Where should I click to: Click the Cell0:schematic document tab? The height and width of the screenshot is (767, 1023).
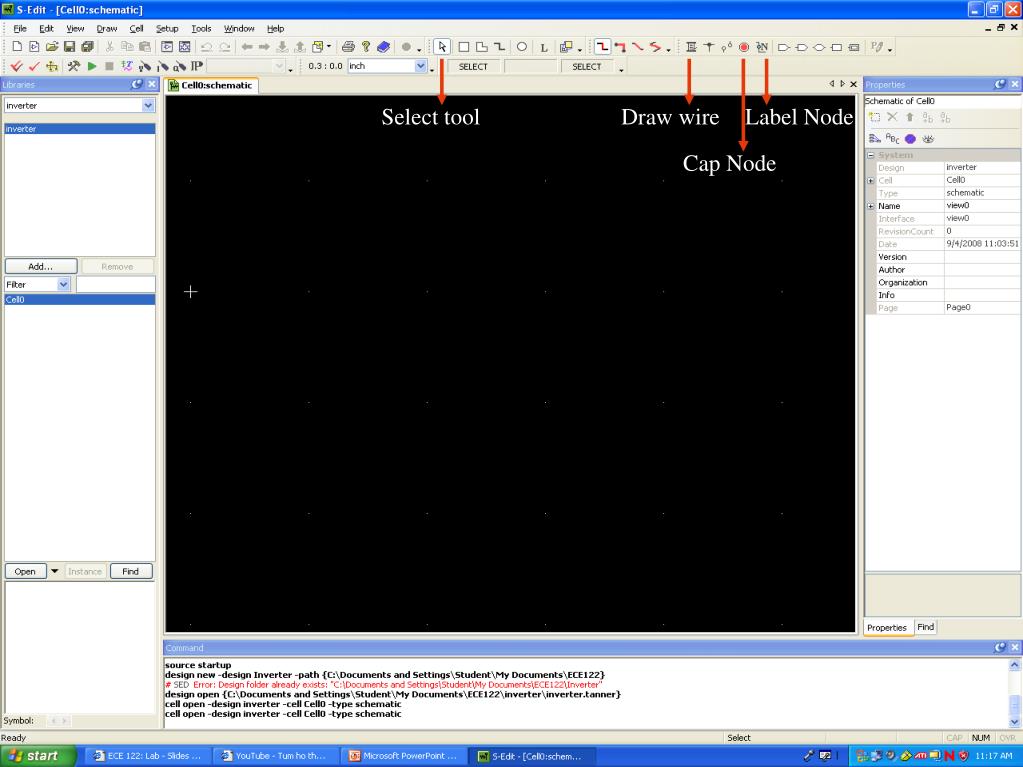pos(211,85)
